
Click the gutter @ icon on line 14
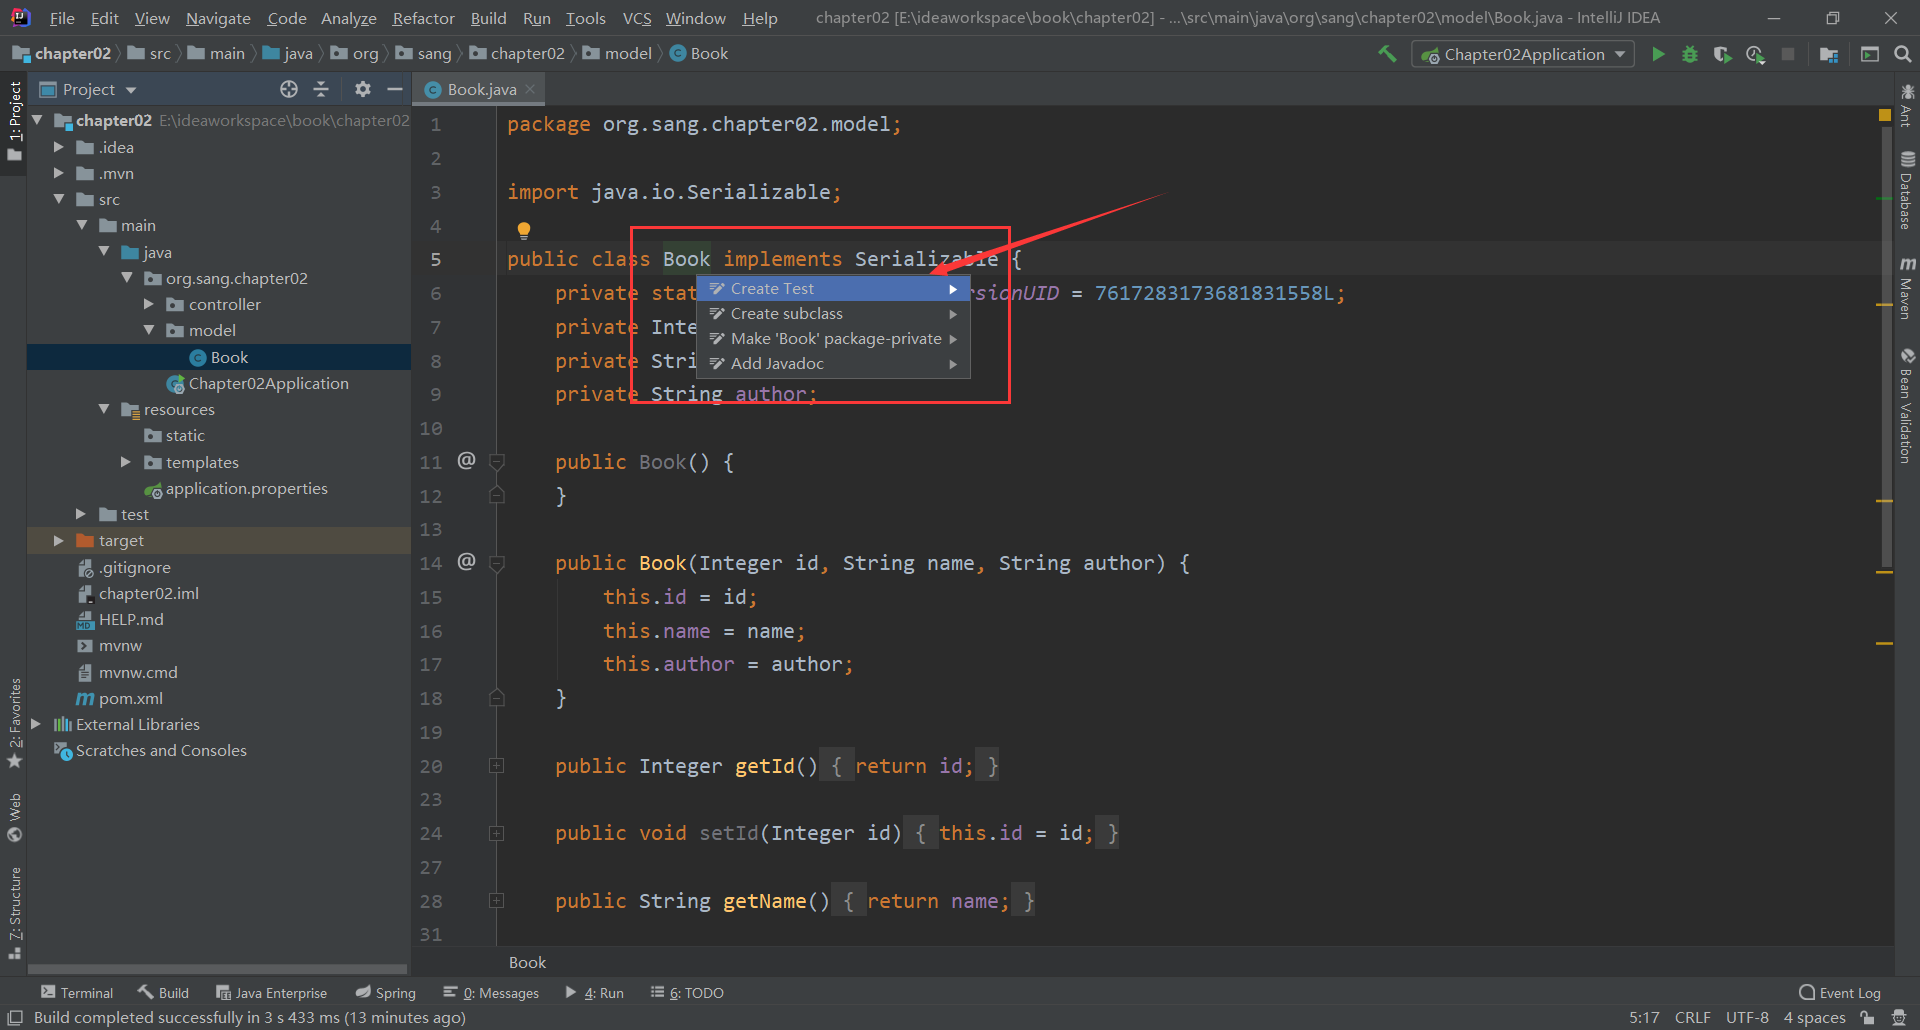[x=466, y=562]
